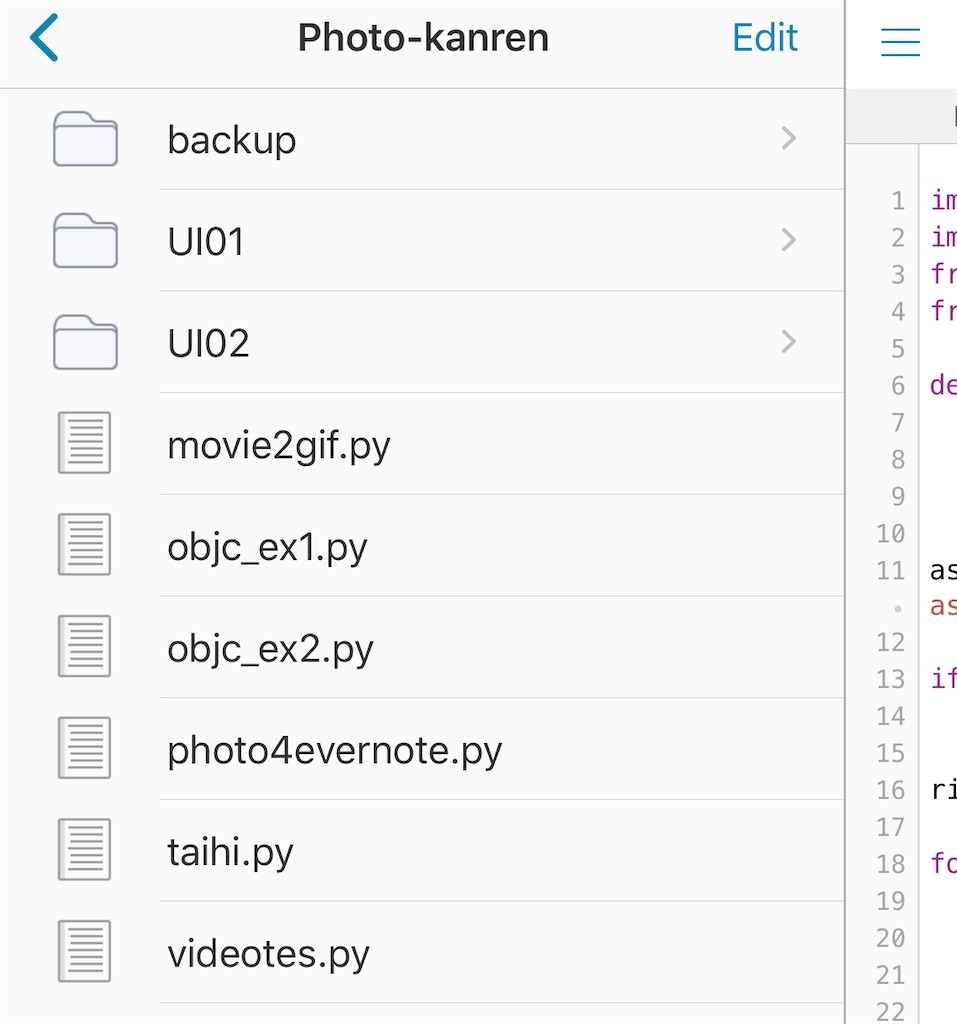Image resolution: width=957 pixels, height=1024 pixels.
Task: Open objc_ex2.py file
Action: click(422, 647)
